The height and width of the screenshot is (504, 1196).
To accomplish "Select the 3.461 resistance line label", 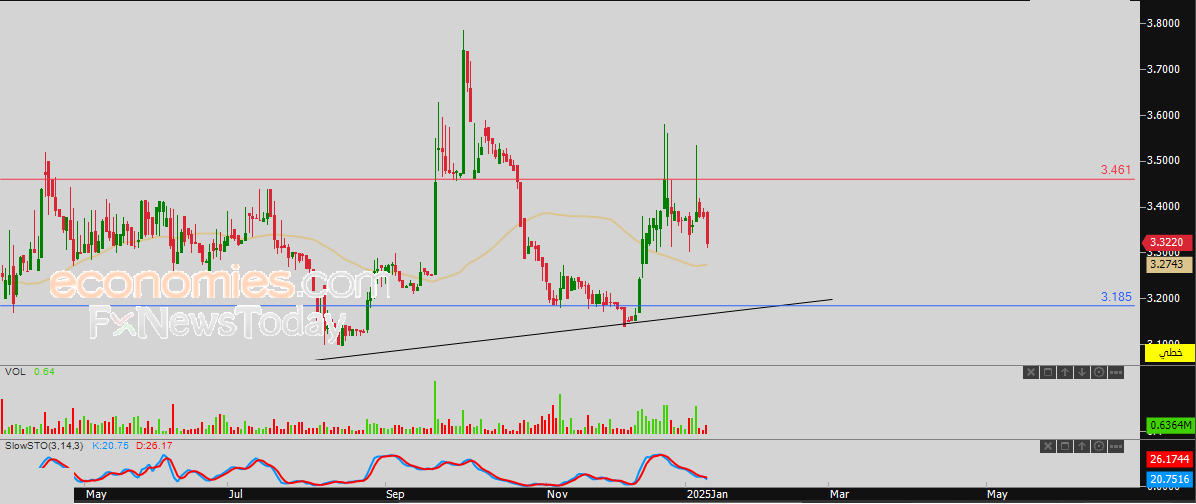I will point(1117,169).
